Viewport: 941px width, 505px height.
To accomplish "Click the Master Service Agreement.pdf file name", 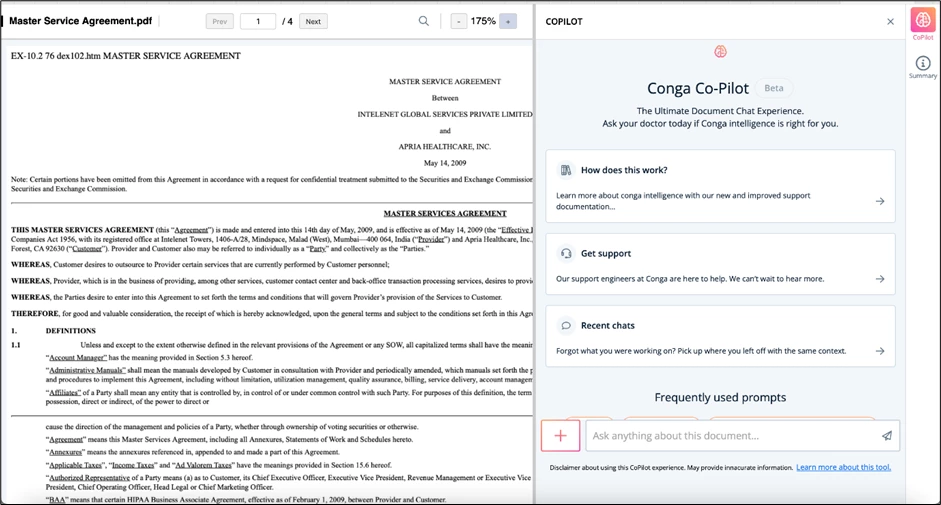I will pos(80,21).
